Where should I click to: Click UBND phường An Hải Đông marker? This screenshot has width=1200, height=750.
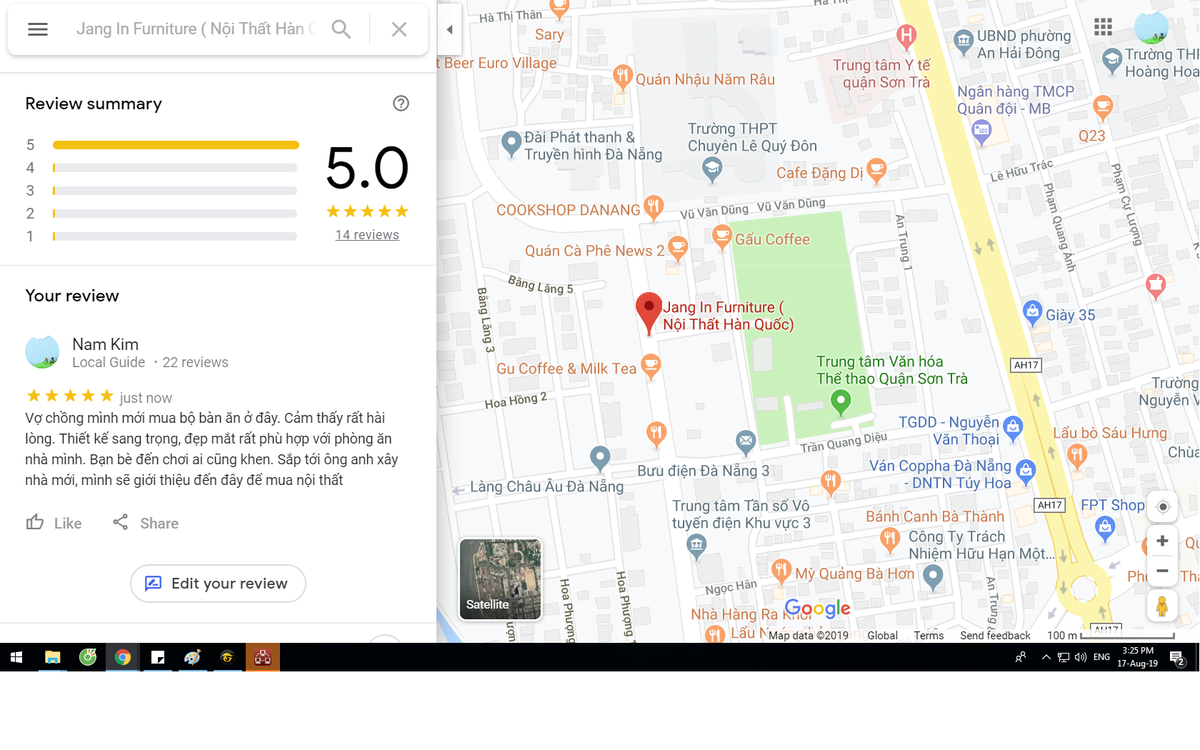tap(963, 41)
